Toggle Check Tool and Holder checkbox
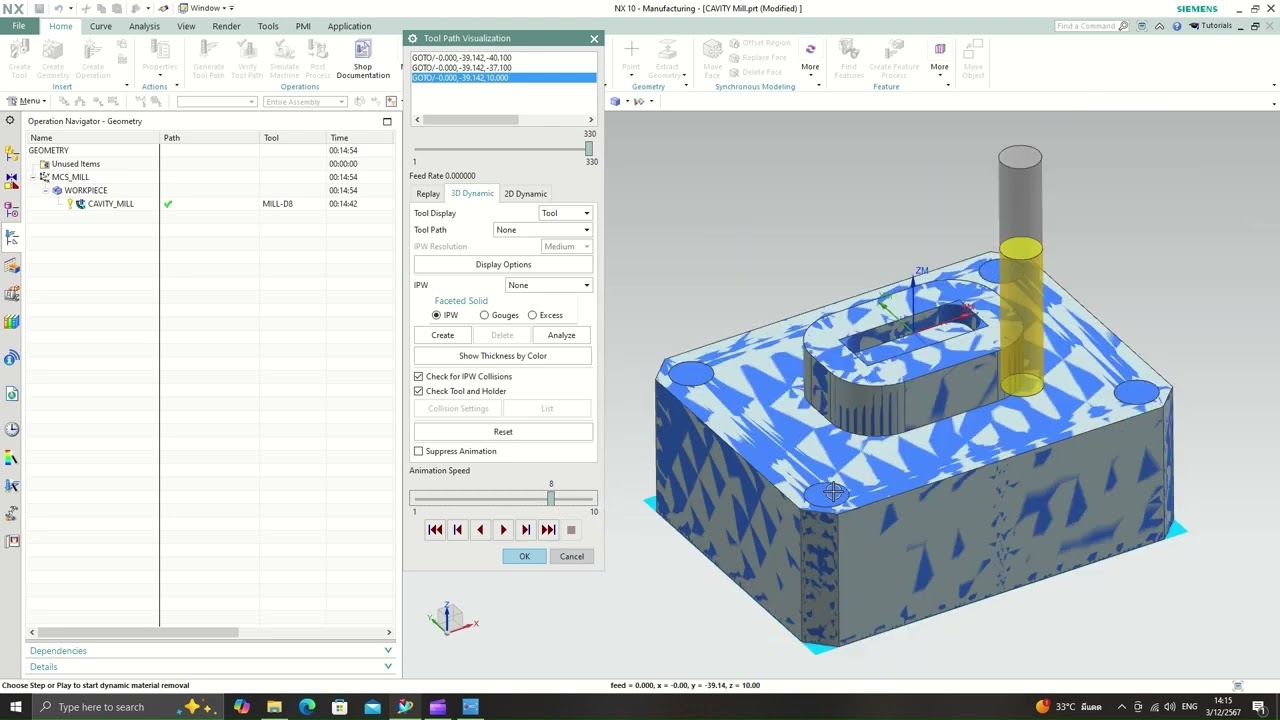The width and height of the screenshot is (1280, 720). (x=418, y=391)
